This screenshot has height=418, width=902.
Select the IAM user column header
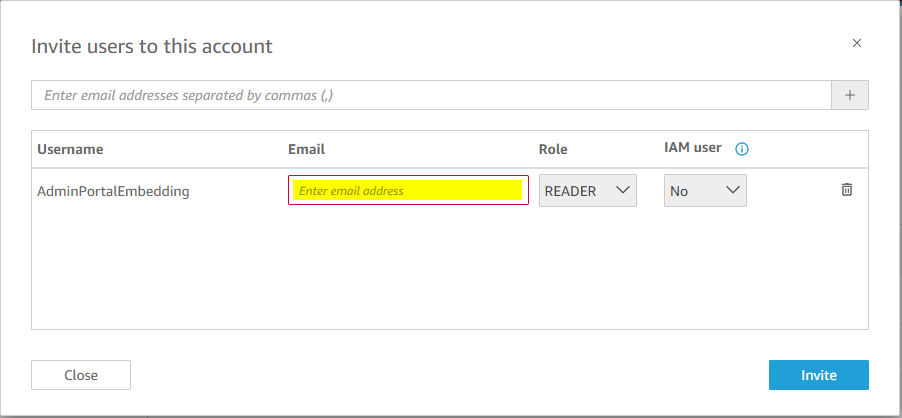tap(693, 148)
